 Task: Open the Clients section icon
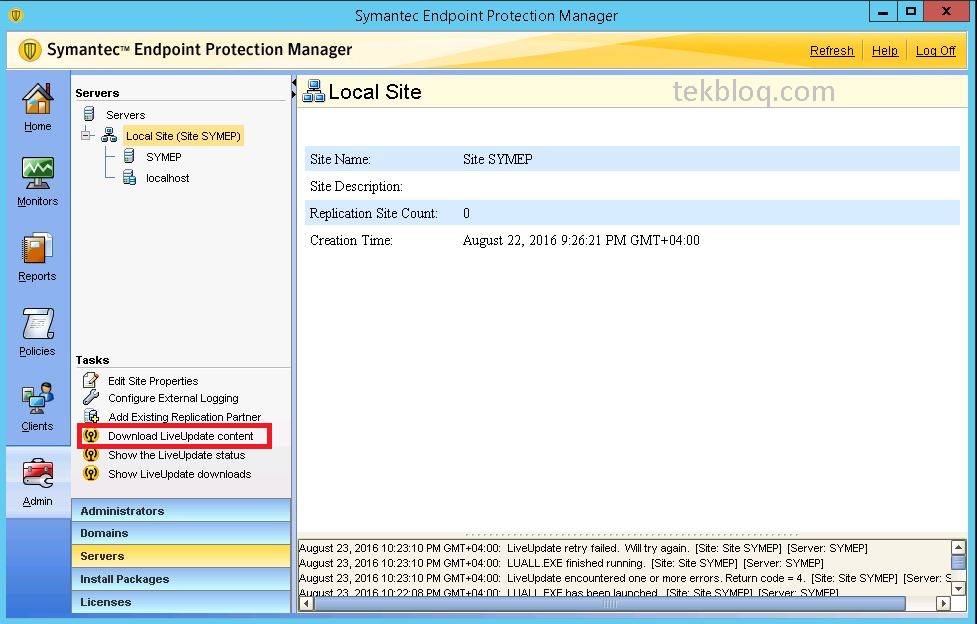pos(37,398)
